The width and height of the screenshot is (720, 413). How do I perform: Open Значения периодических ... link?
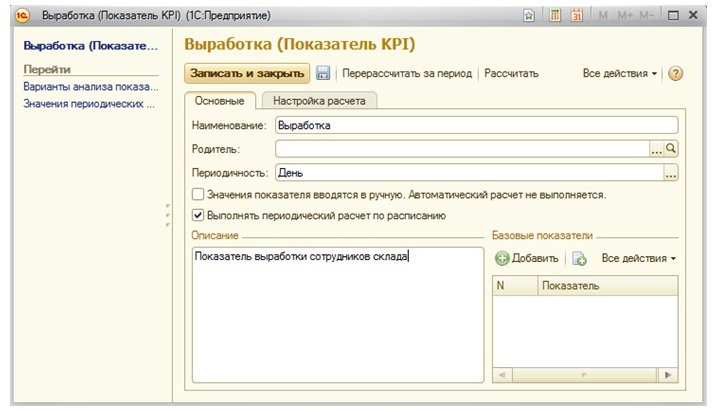pos(89,104)
